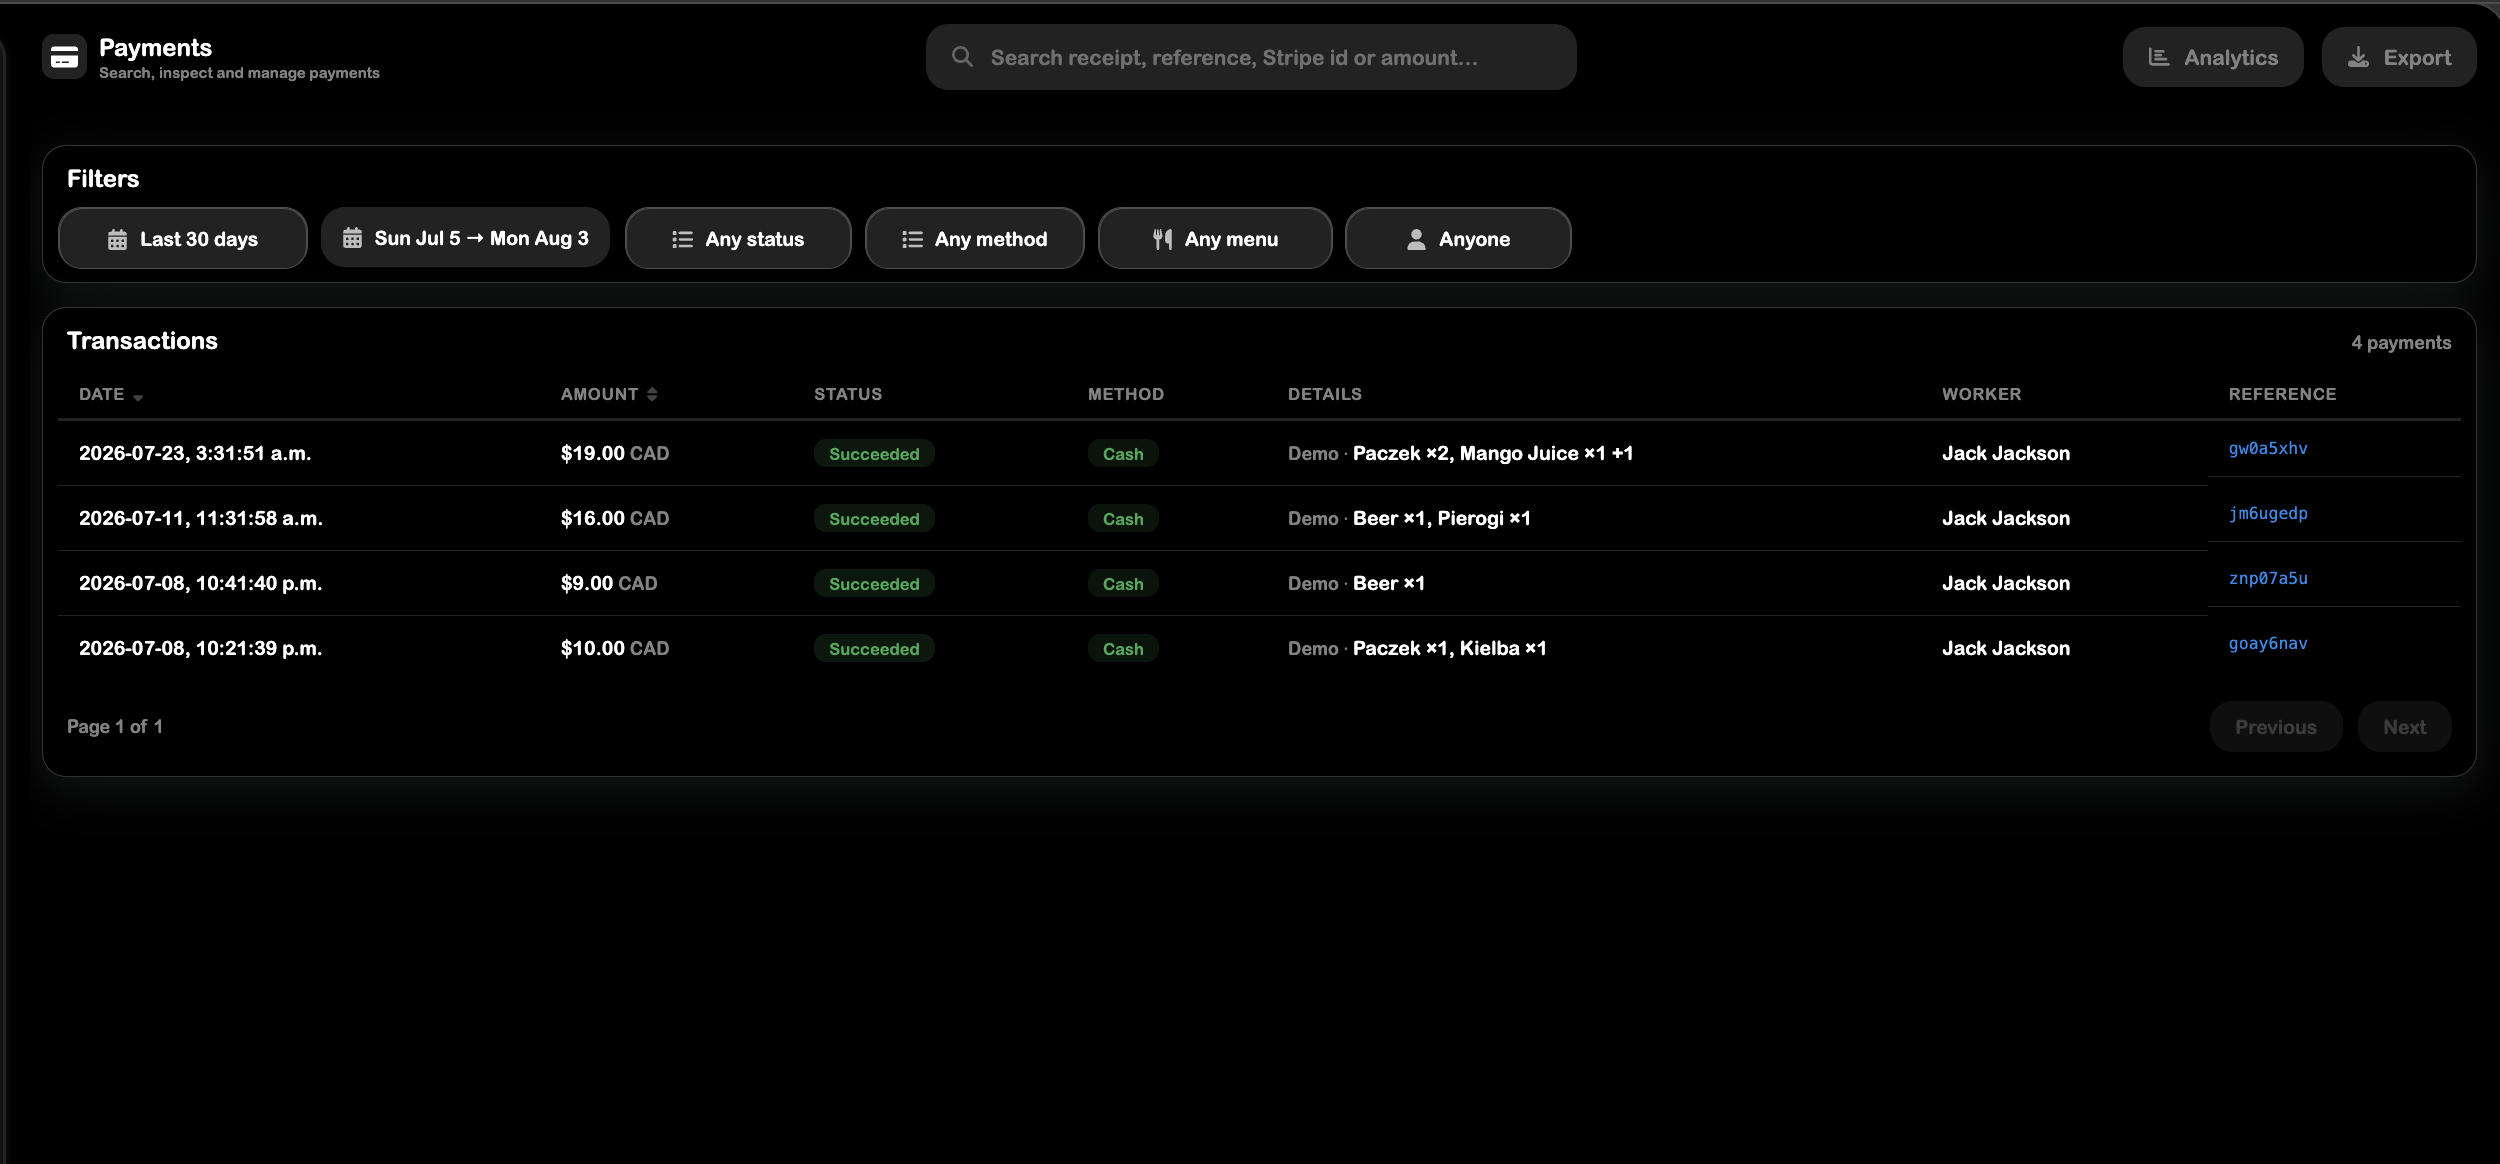Viewport: 2500px width, 1164px height.
Task: Open the Any status filter dropdown
Action: [738, 238]
